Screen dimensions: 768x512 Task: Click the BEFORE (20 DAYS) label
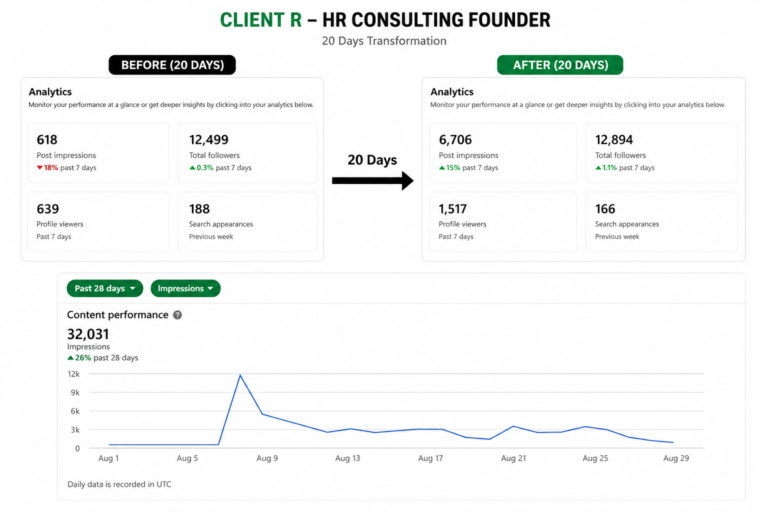[x=172, y=65]
